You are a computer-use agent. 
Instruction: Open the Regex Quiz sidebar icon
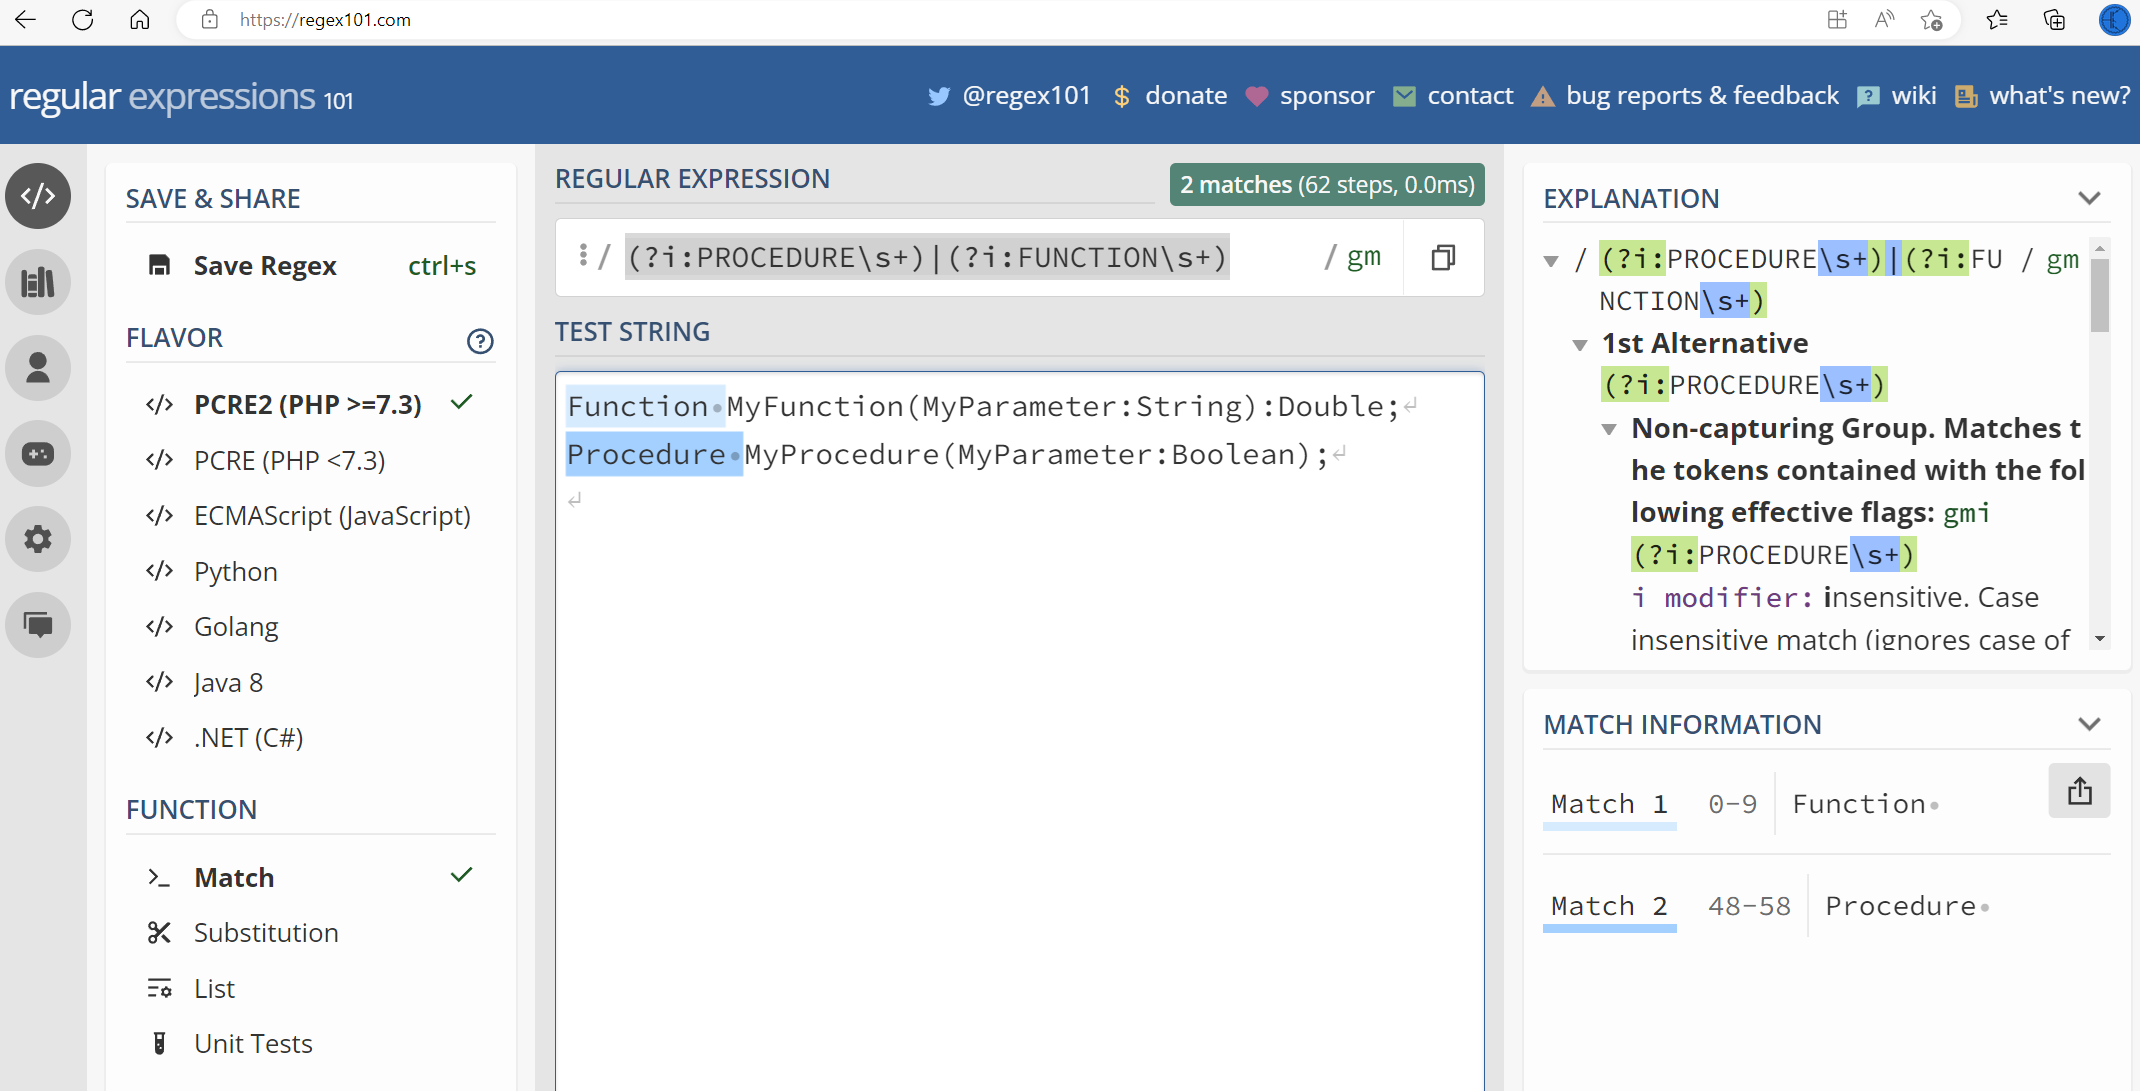(x=38, y=453)
